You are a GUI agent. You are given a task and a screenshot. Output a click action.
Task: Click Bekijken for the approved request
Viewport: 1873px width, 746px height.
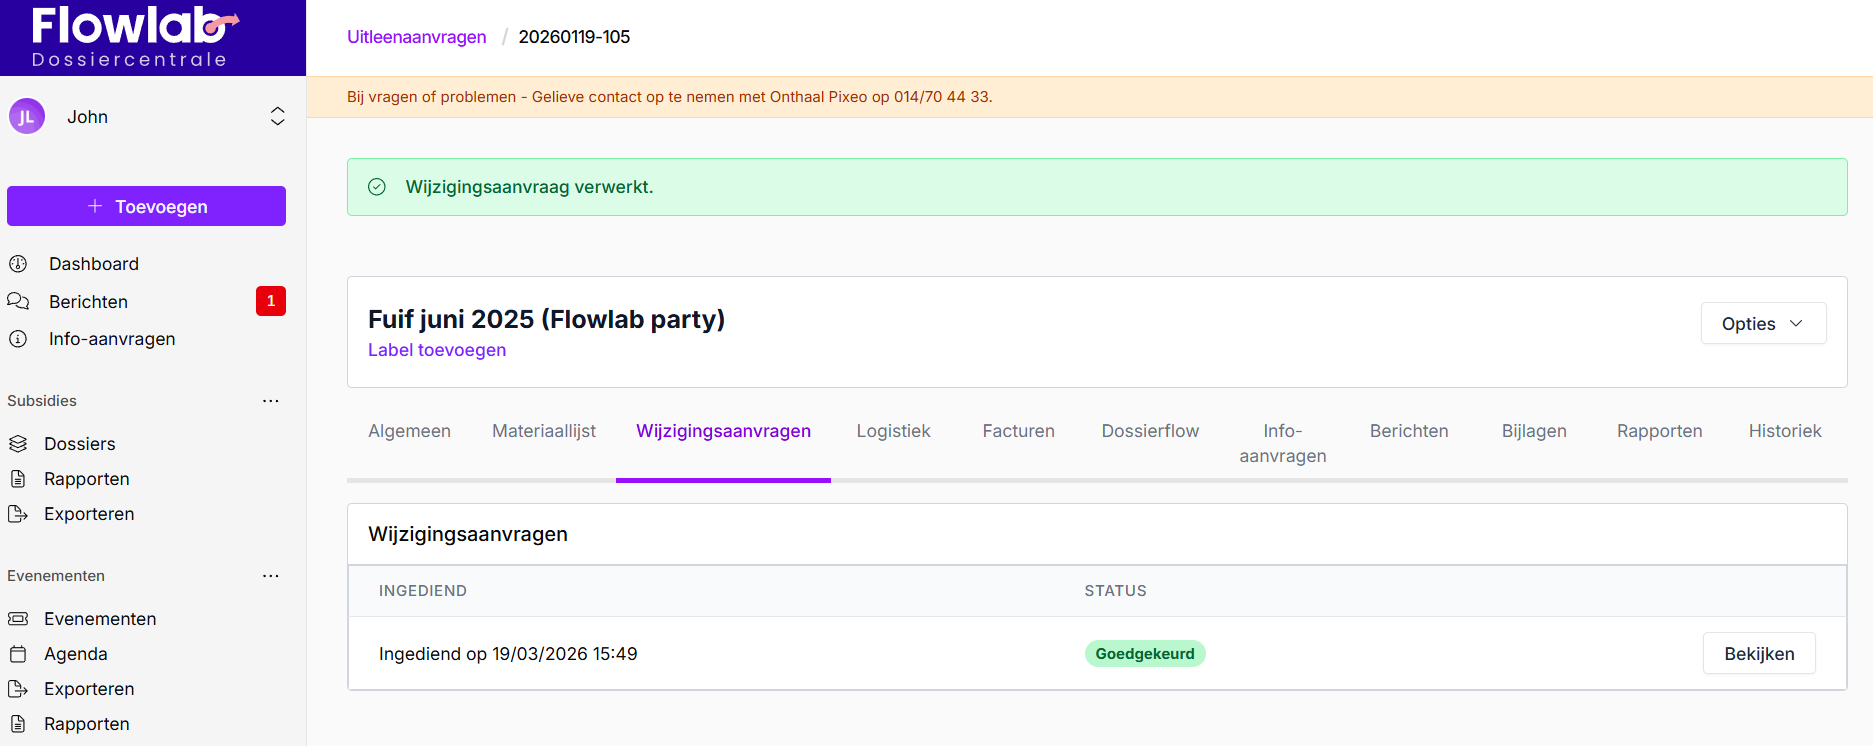1758,654
